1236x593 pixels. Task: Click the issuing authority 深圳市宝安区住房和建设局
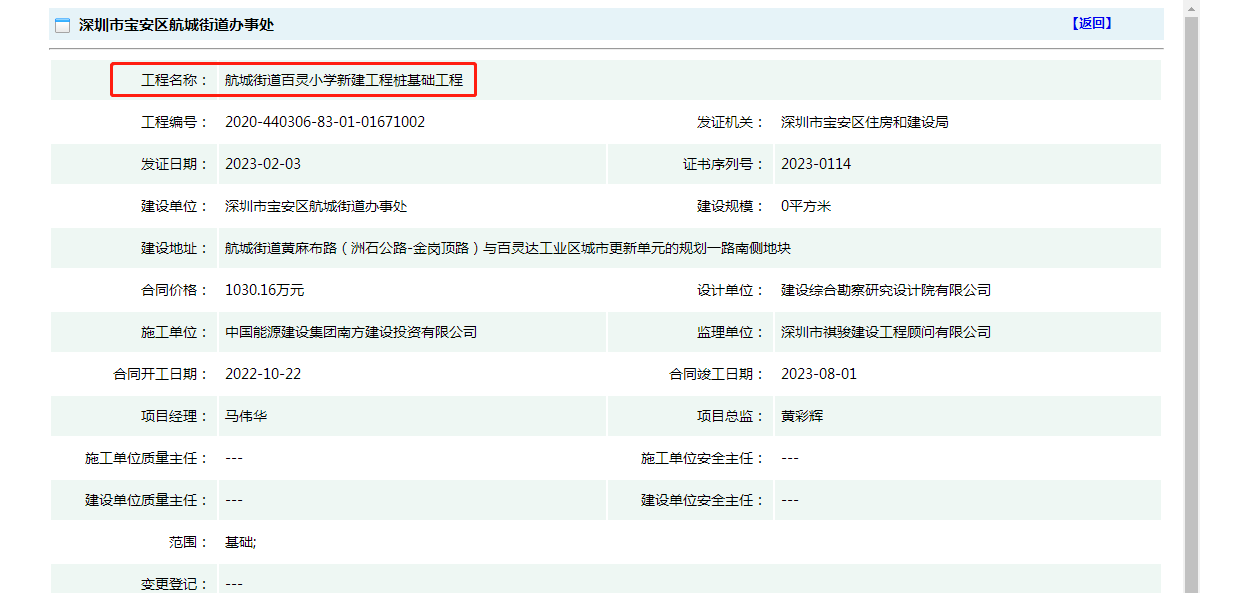[864, 122]
